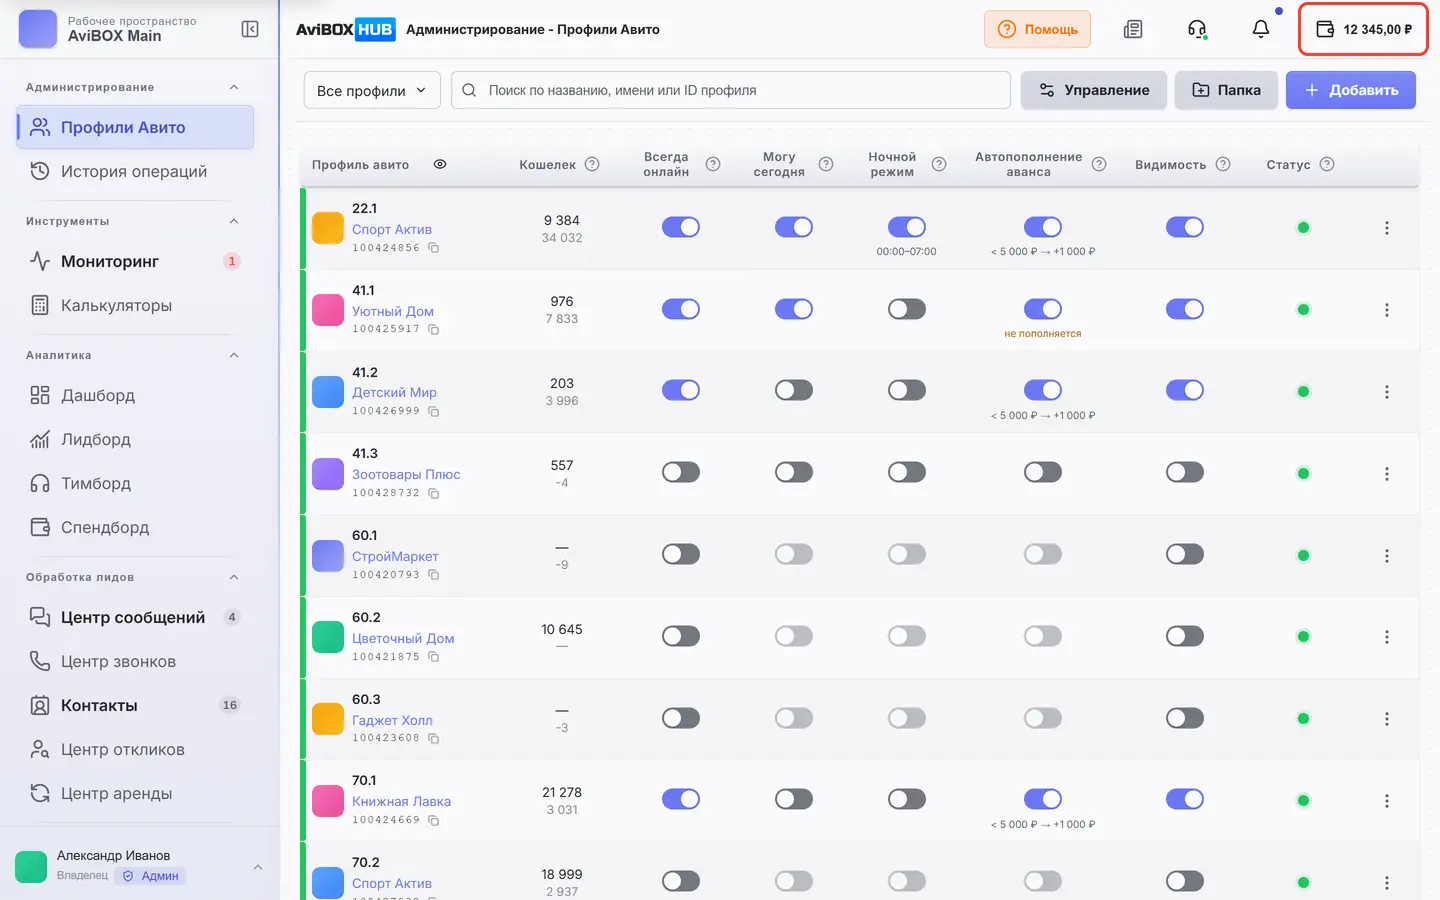
Task: Open three-dot menu for Книжная Лавка
Action: [1387, 801]
